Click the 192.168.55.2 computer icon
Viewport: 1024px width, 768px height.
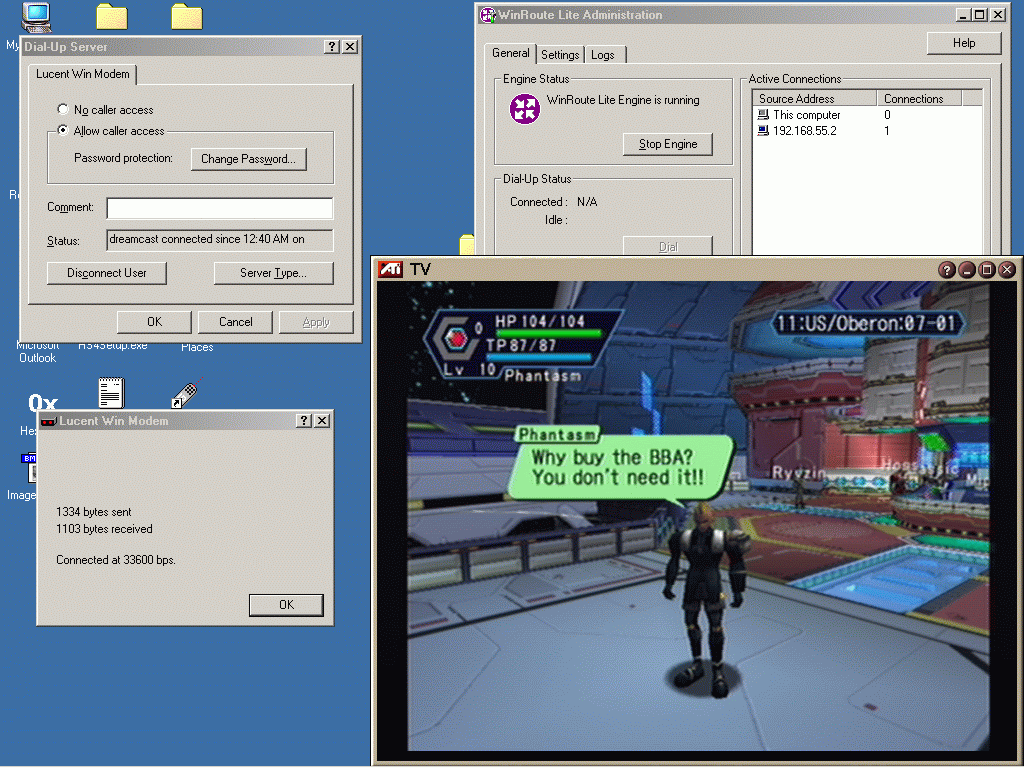pos(763,131)
